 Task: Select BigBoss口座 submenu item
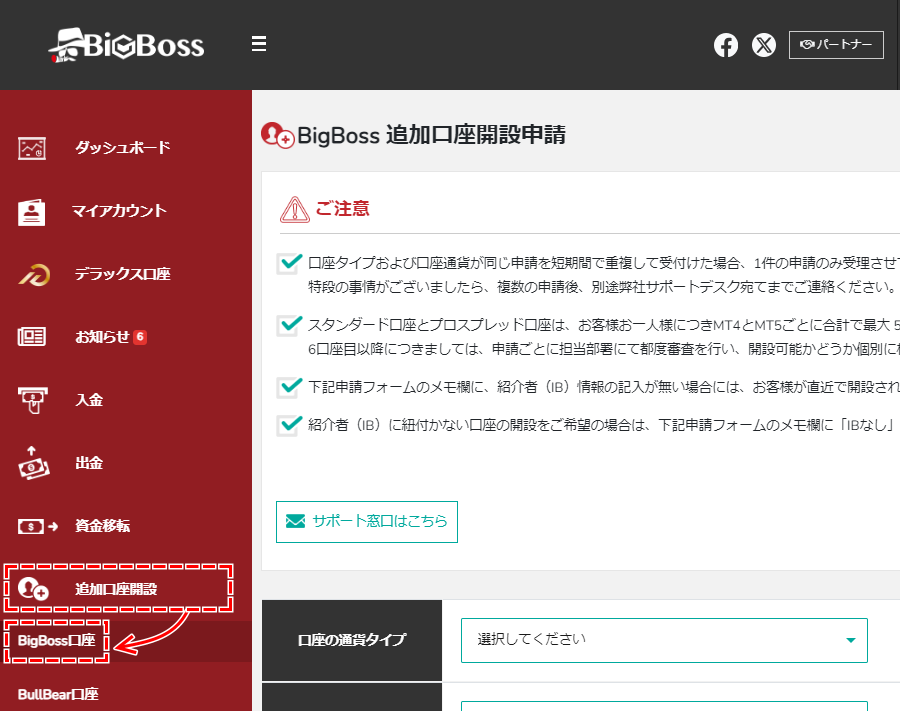coord(56,641)
